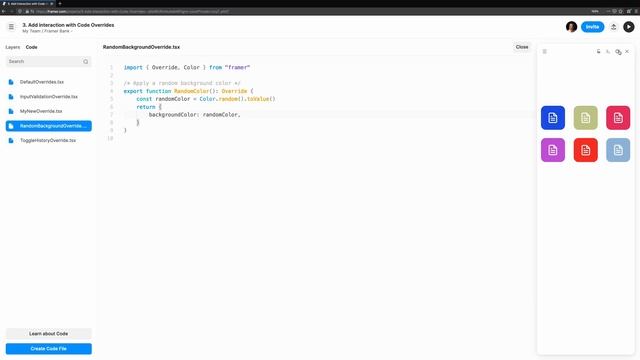
Task: Click the MyNewOverride file icon
Action: [11, 111]
